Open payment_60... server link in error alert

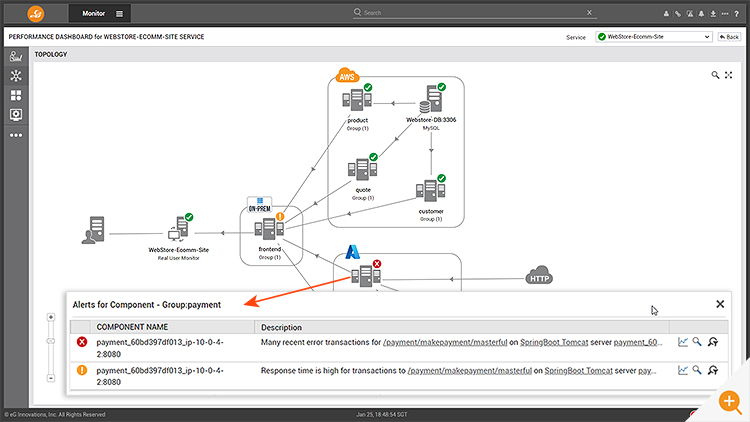point(638,342)
